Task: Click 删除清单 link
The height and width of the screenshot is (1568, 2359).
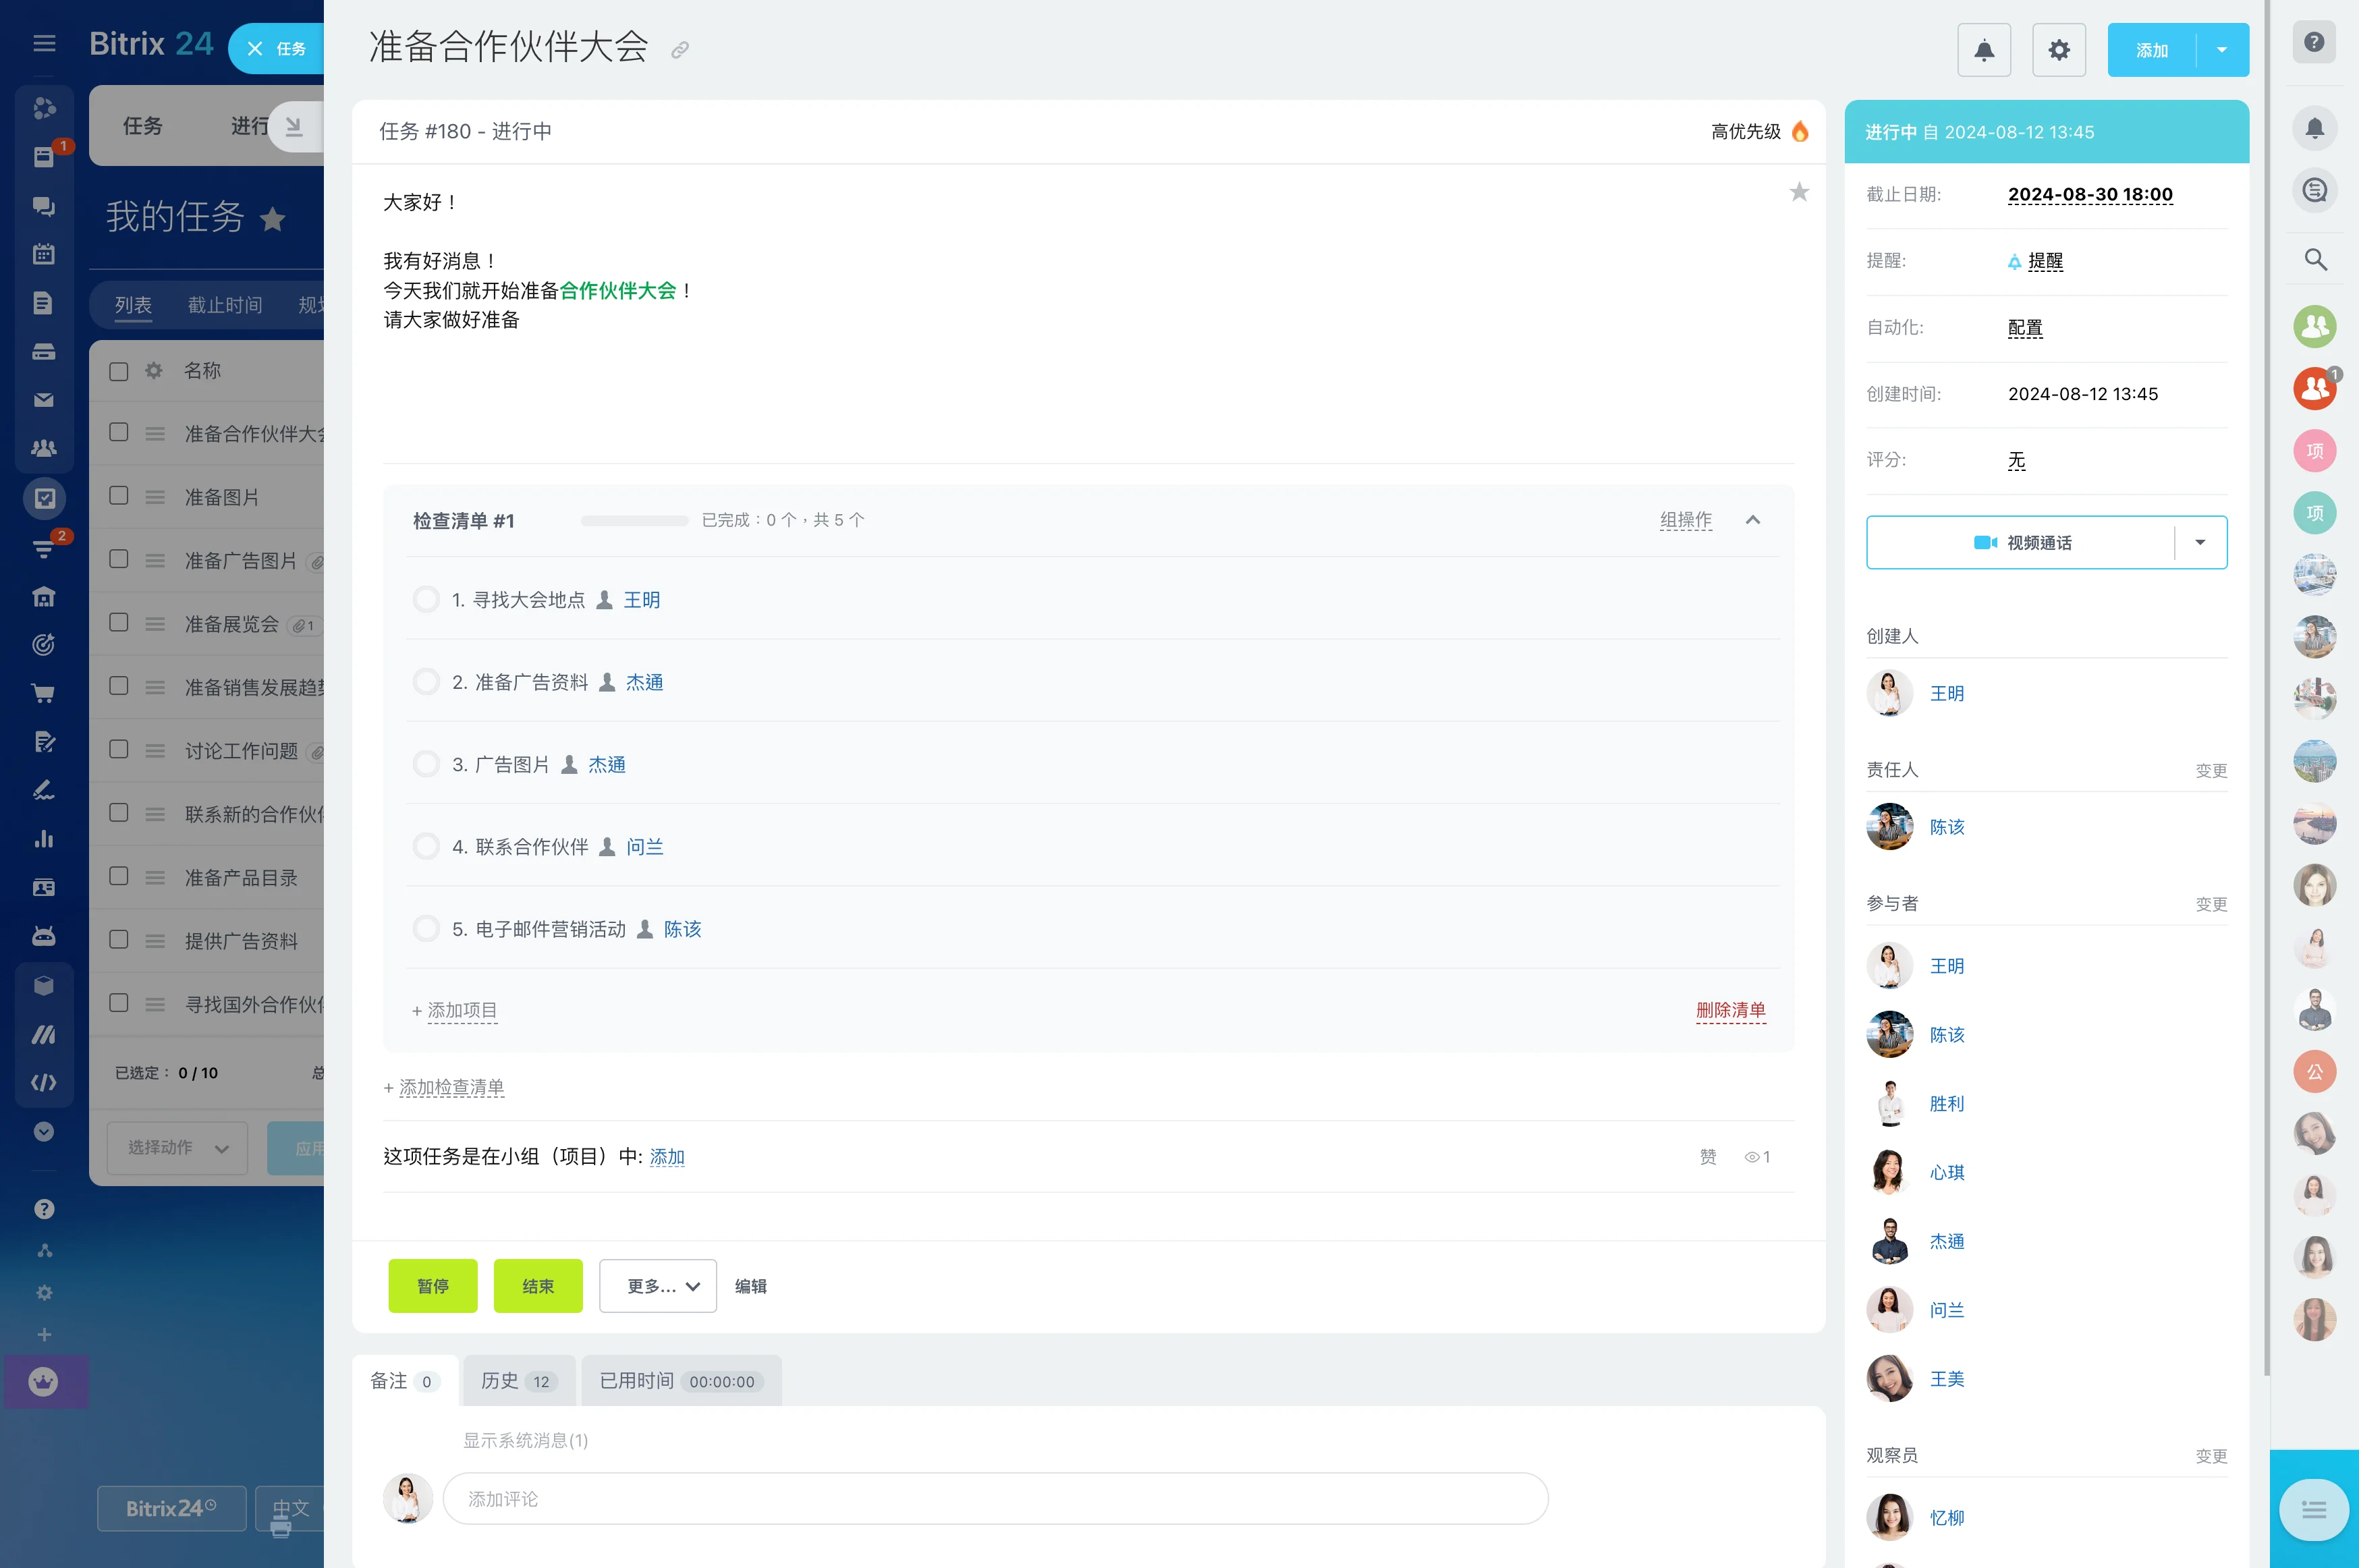Action: pyautogui.click(x=1731, y=1010)
